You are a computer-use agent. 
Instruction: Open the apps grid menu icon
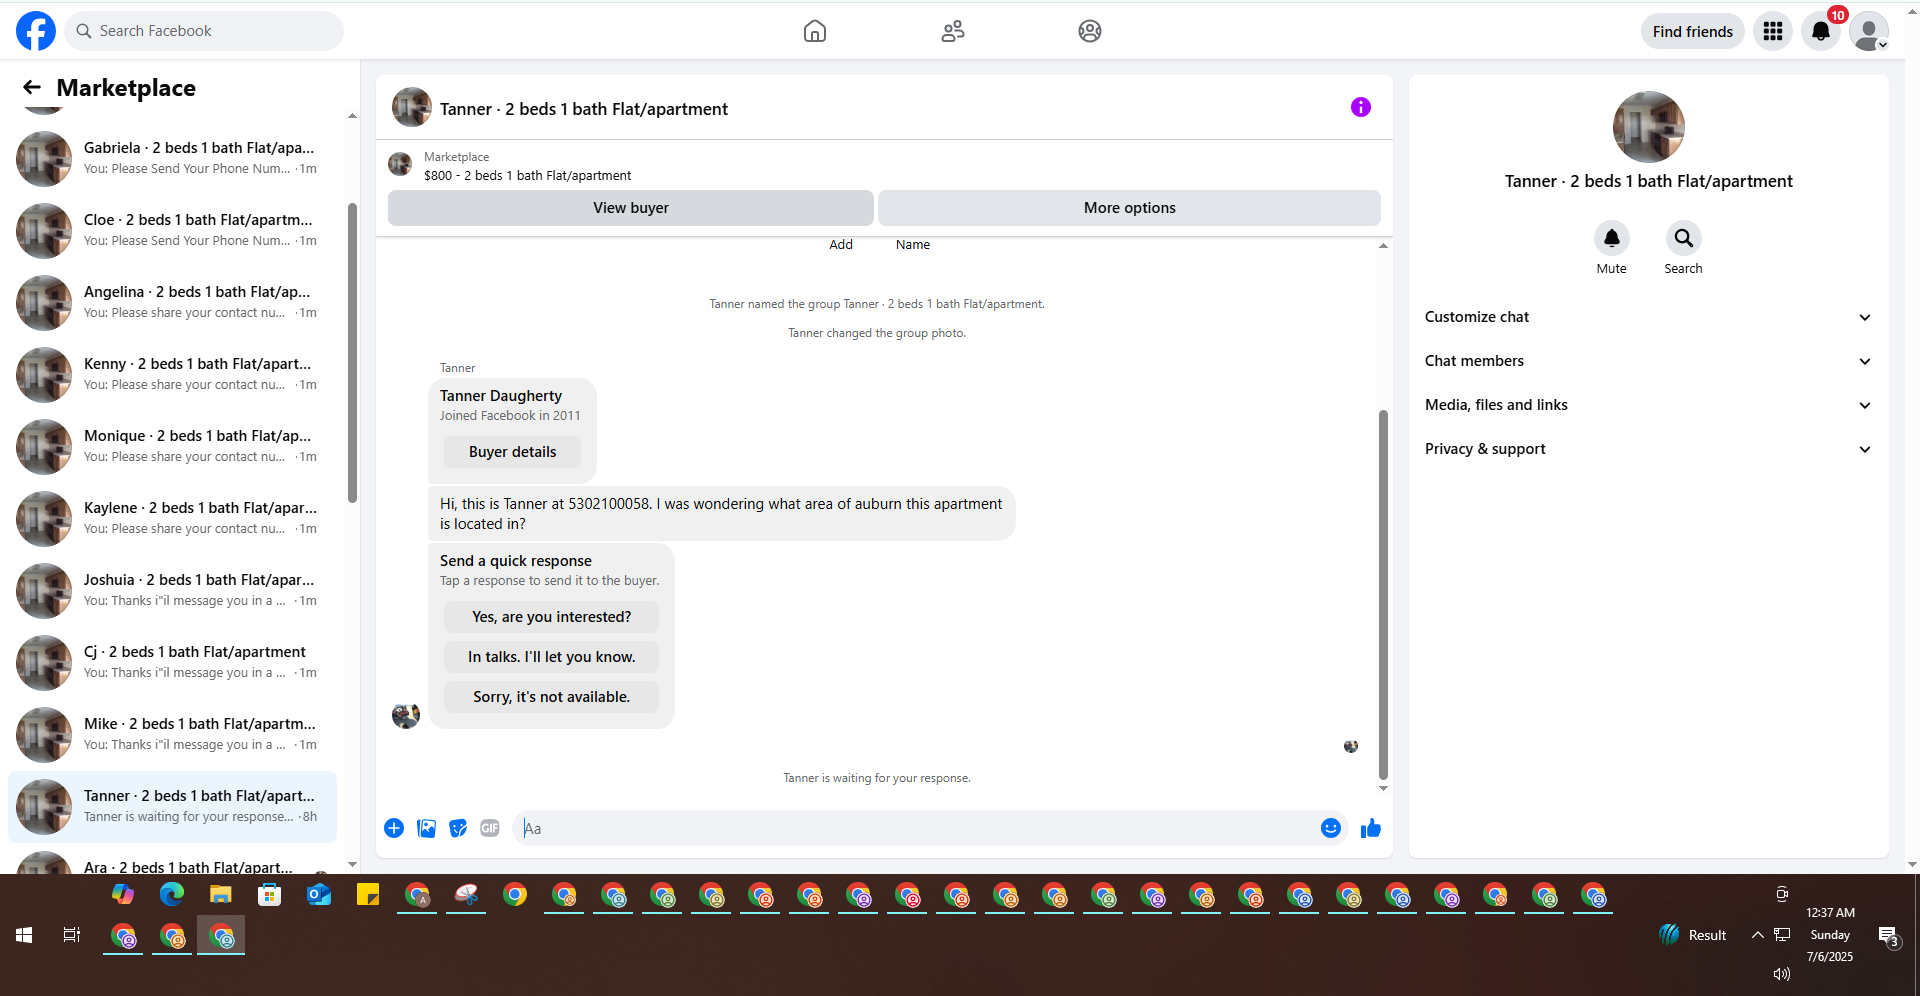pyautogui.click(x=1773, y=31)
